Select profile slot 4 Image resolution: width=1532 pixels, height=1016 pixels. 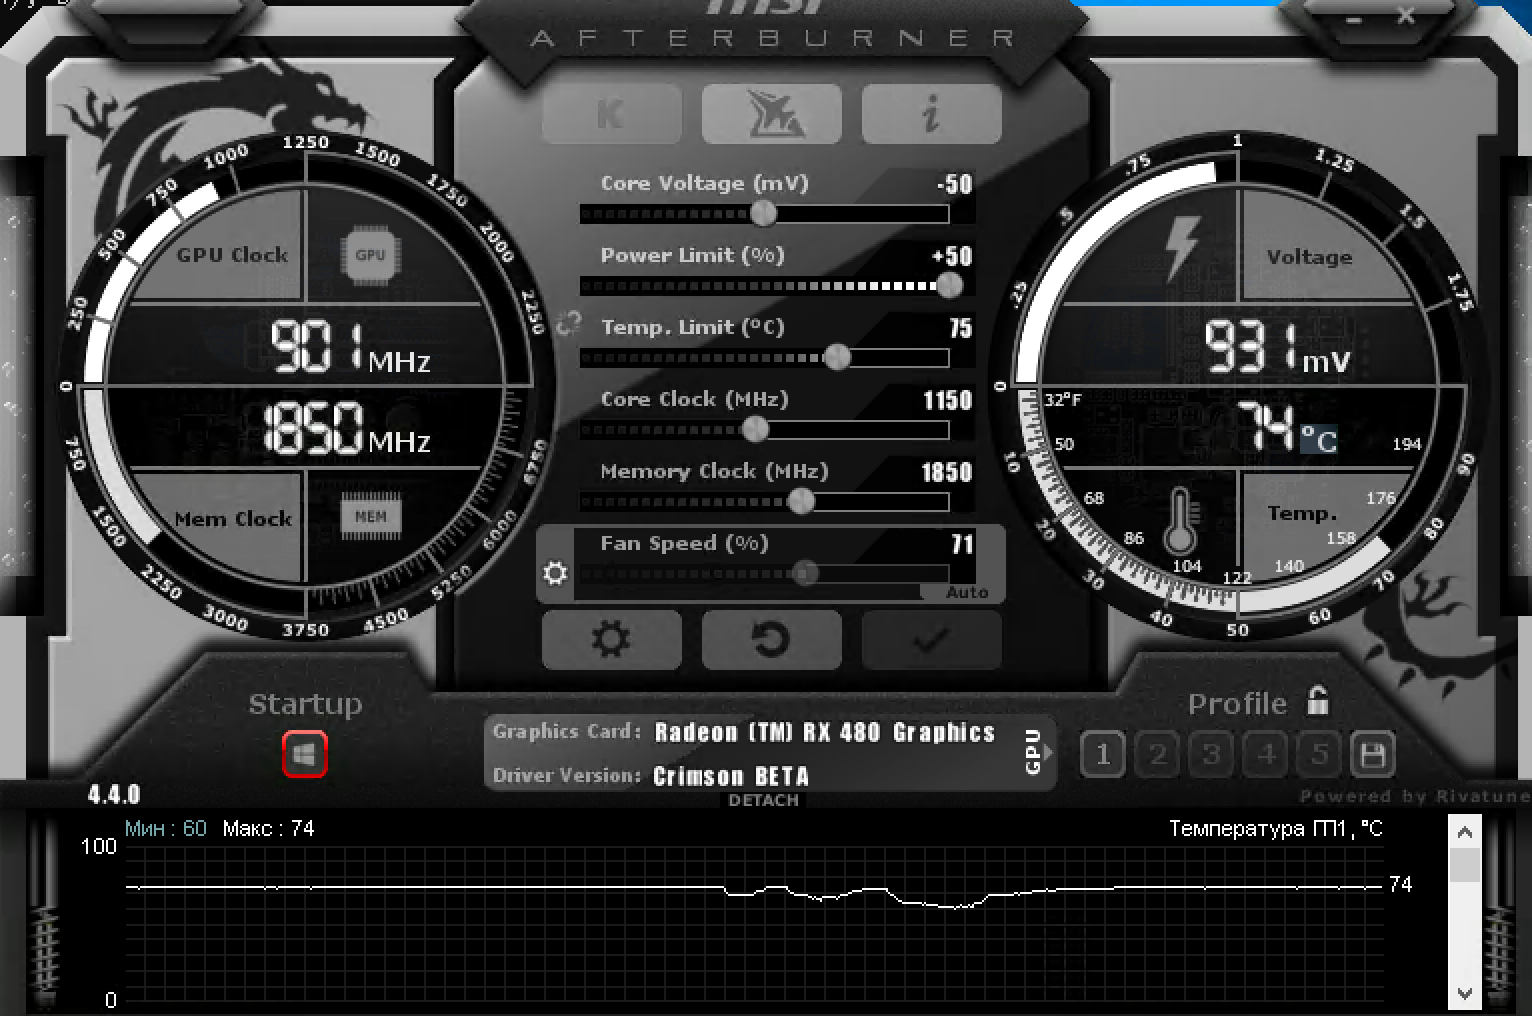coord(1266,754)
